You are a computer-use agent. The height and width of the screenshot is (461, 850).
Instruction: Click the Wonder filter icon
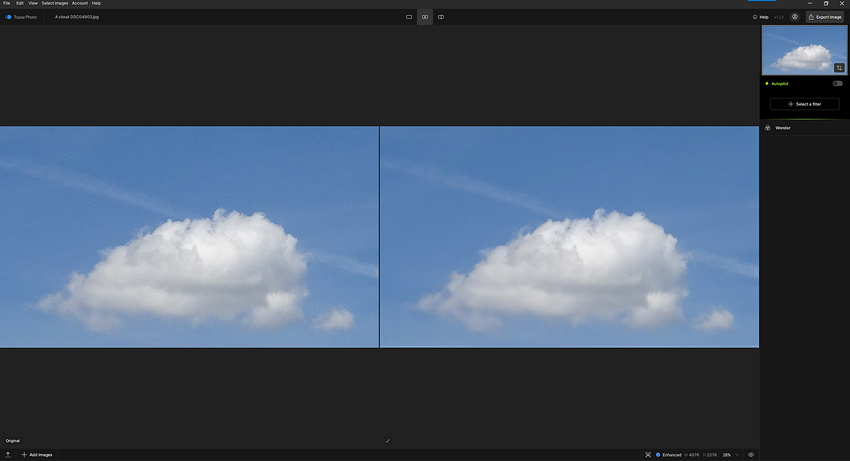tap(767, 128)
